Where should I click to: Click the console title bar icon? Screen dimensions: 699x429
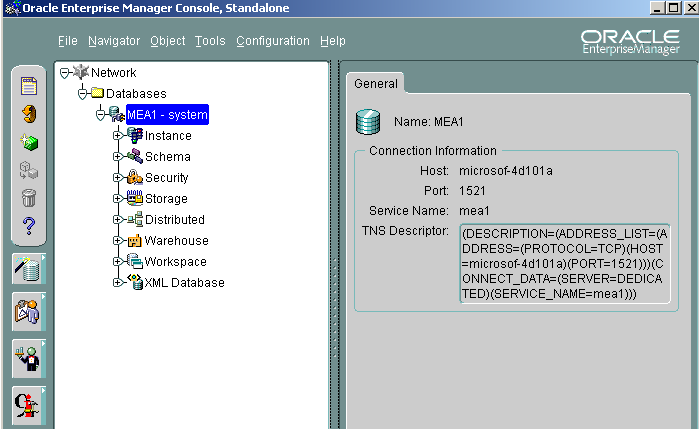(x=12, y=8)
